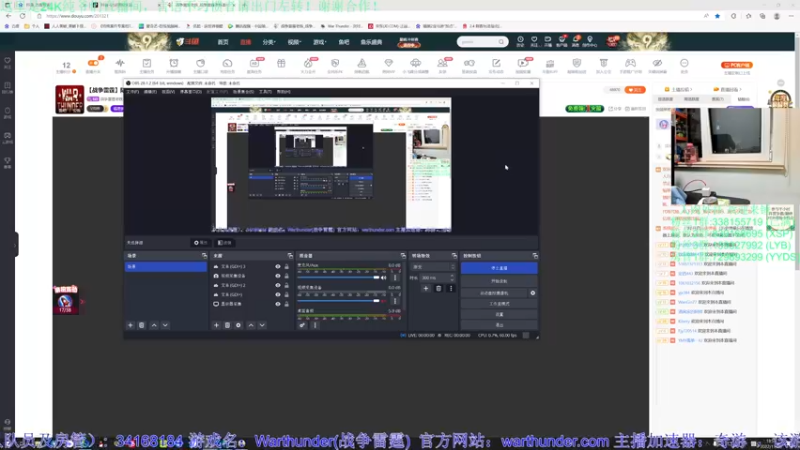Adjust 视频采集设备 mixer volume slider
The width and height of the screenshot is (800, 450).
tap(338, 301)
